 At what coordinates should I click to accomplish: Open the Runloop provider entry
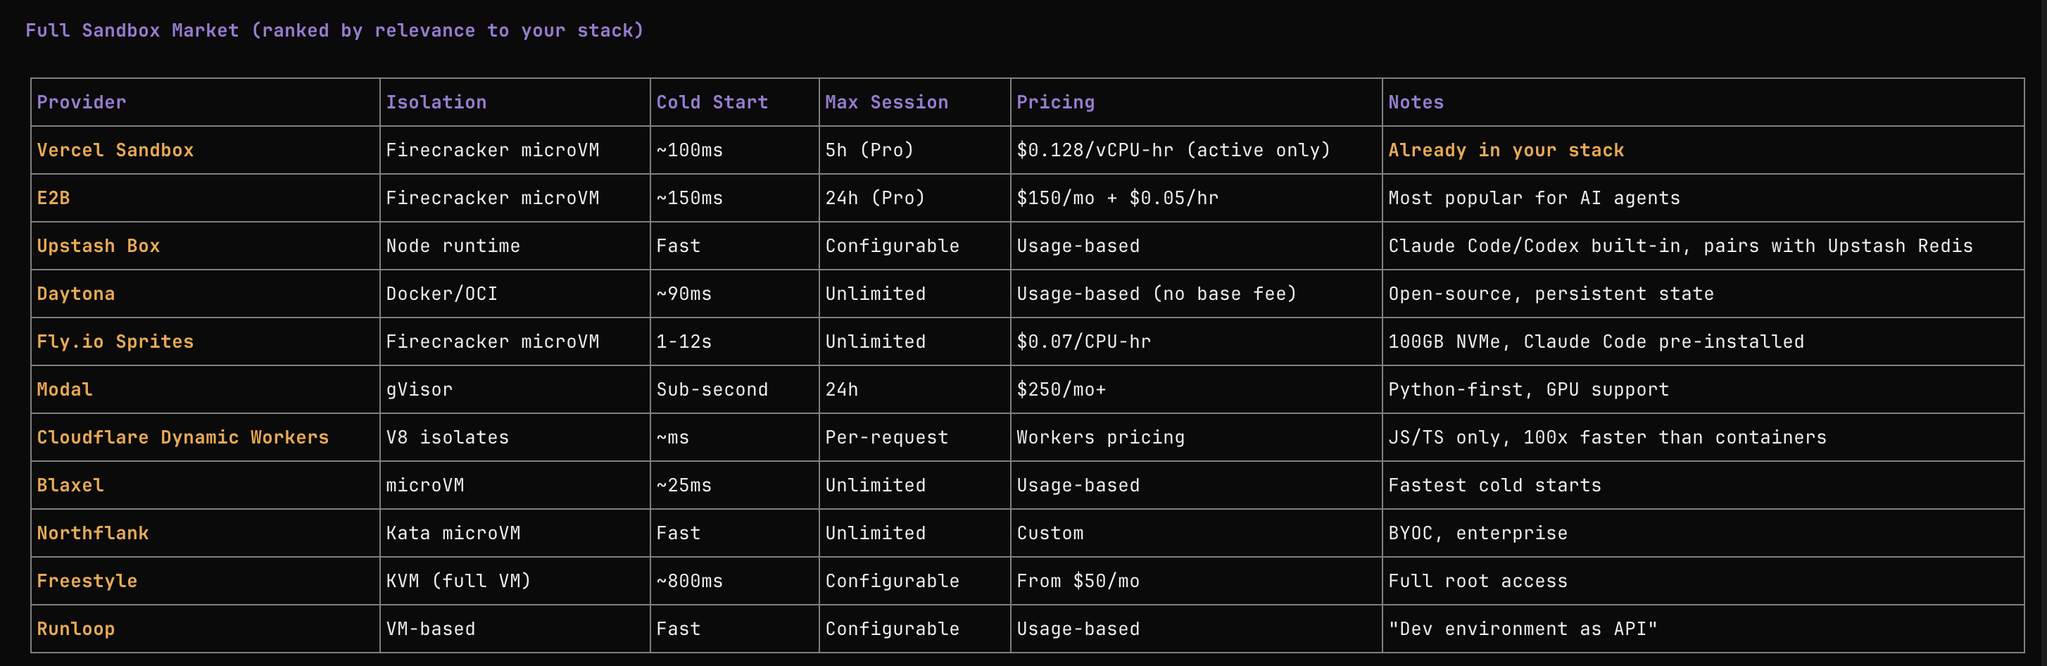tap(76, 630)
